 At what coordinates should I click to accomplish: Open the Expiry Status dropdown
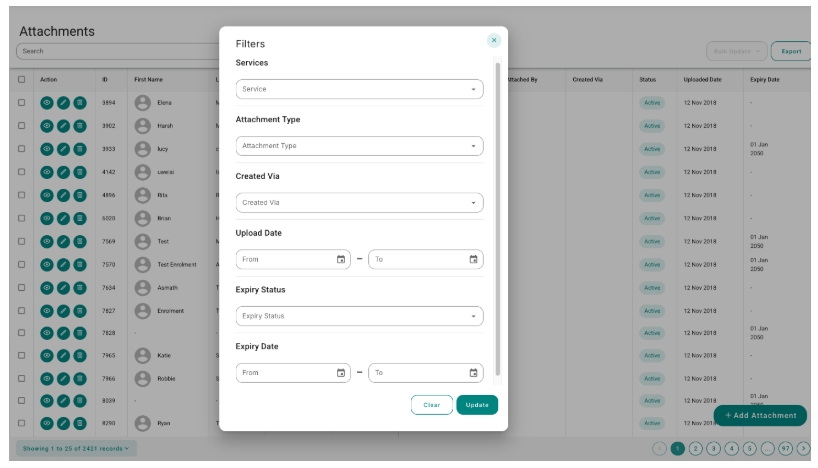point(359,316)
